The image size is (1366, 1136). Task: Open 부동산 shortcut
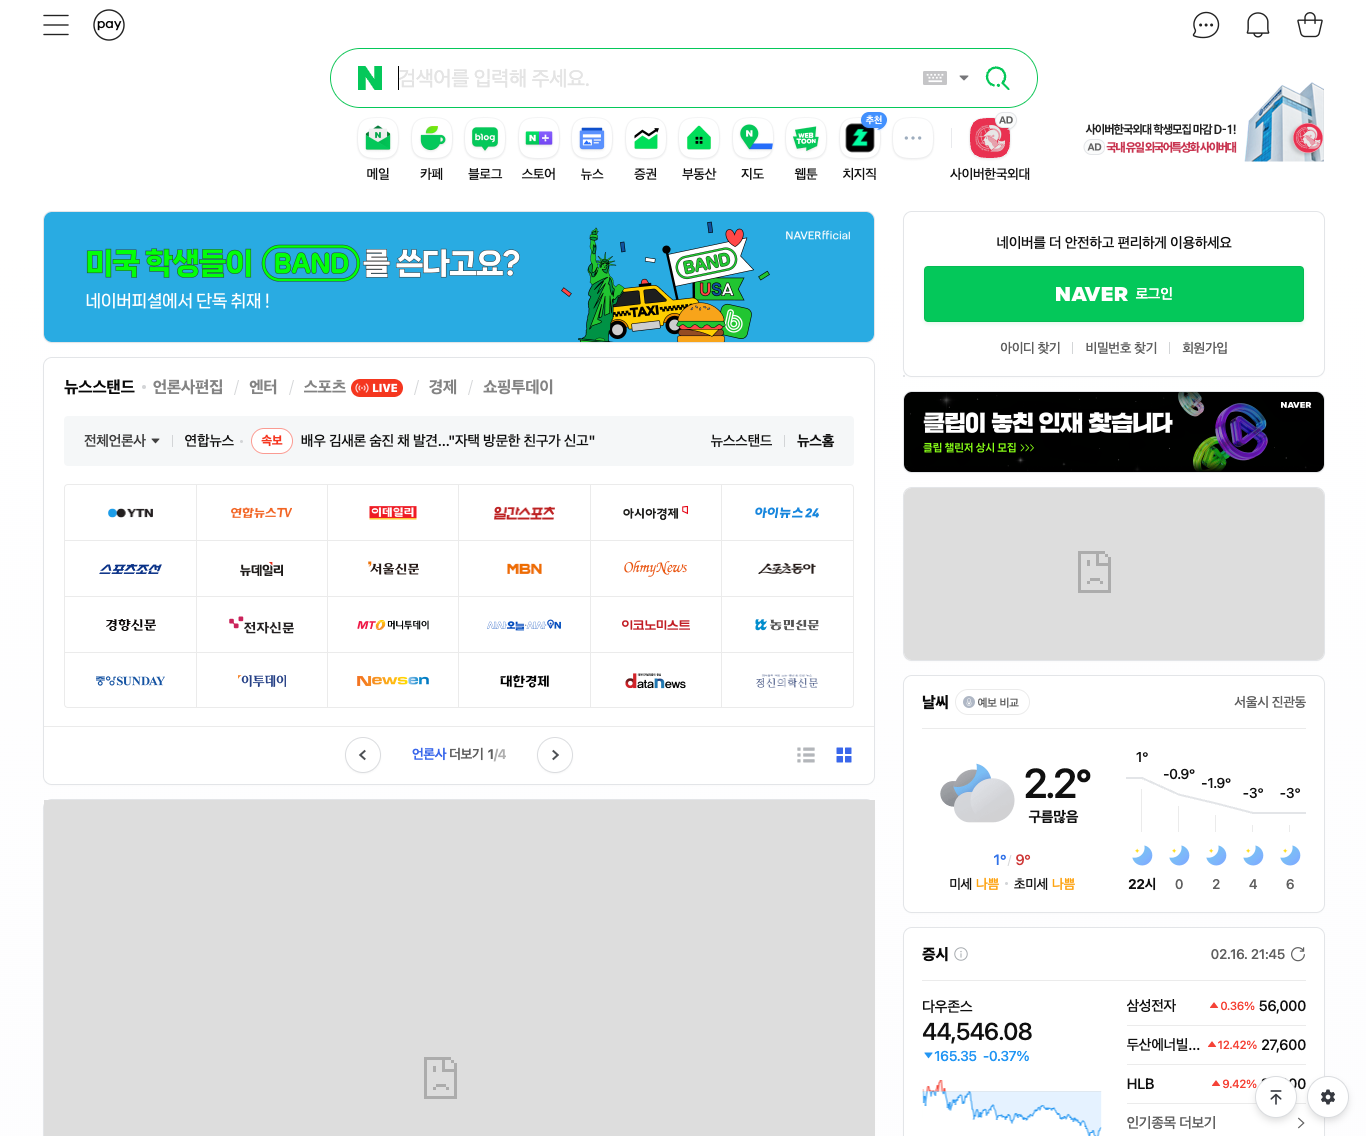(699, 151)
